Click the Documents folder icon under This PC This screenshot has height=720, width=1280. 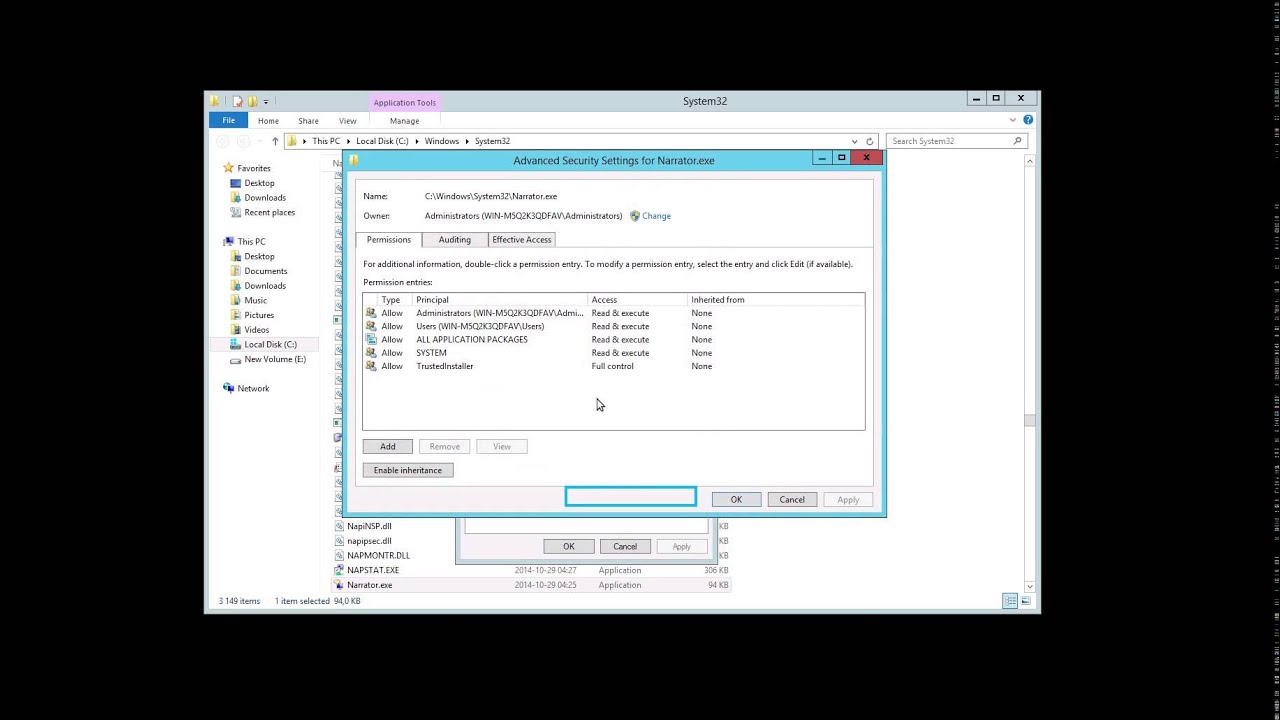[236, 271]
